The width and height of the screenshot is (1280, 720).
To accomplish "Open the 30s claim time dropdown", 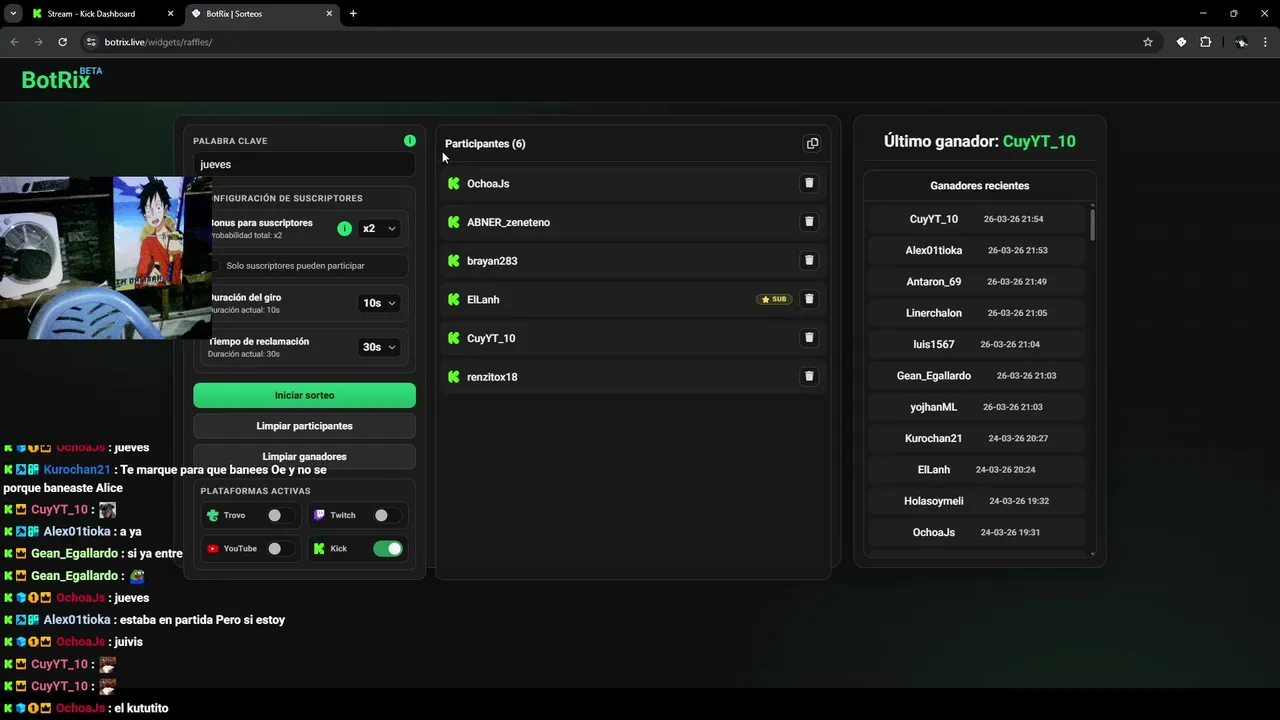I will point(379,347).
